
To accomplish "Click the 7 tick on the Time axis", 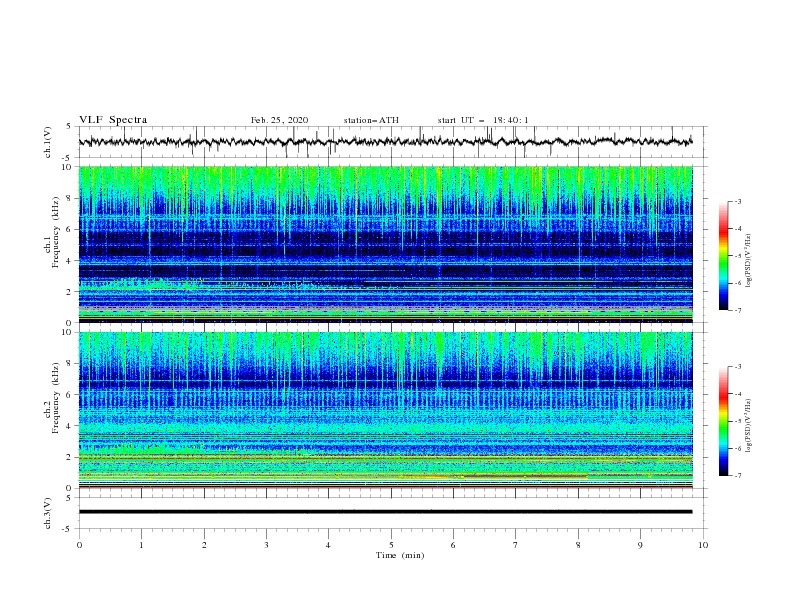I will pos(516,545).
